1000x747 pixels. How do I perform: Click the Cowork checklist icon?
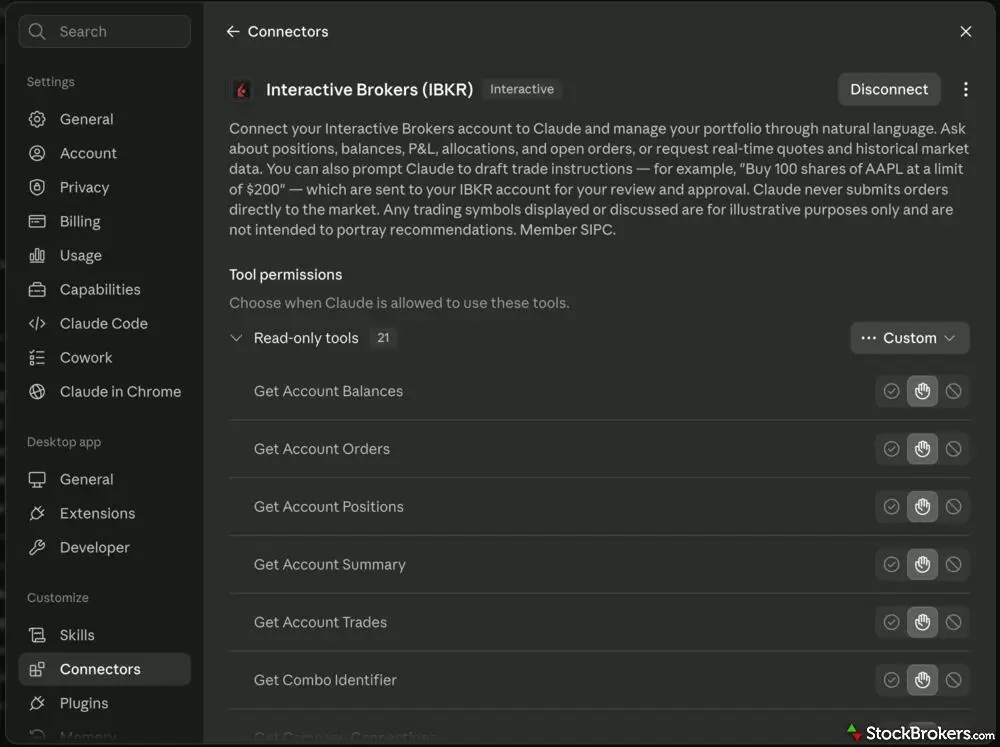(x=37, y=357)
